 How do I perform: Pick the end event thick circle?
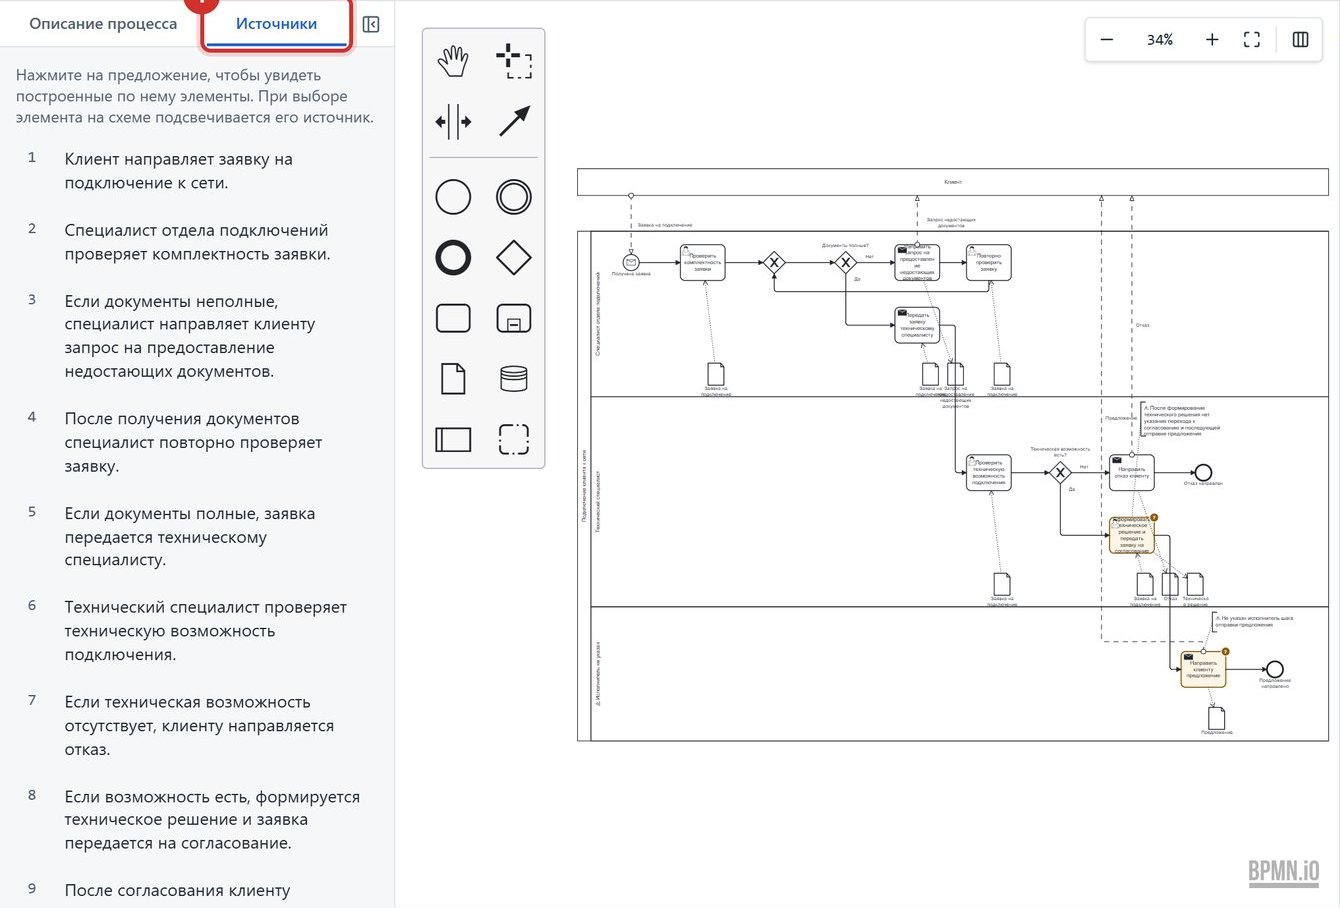453,258
